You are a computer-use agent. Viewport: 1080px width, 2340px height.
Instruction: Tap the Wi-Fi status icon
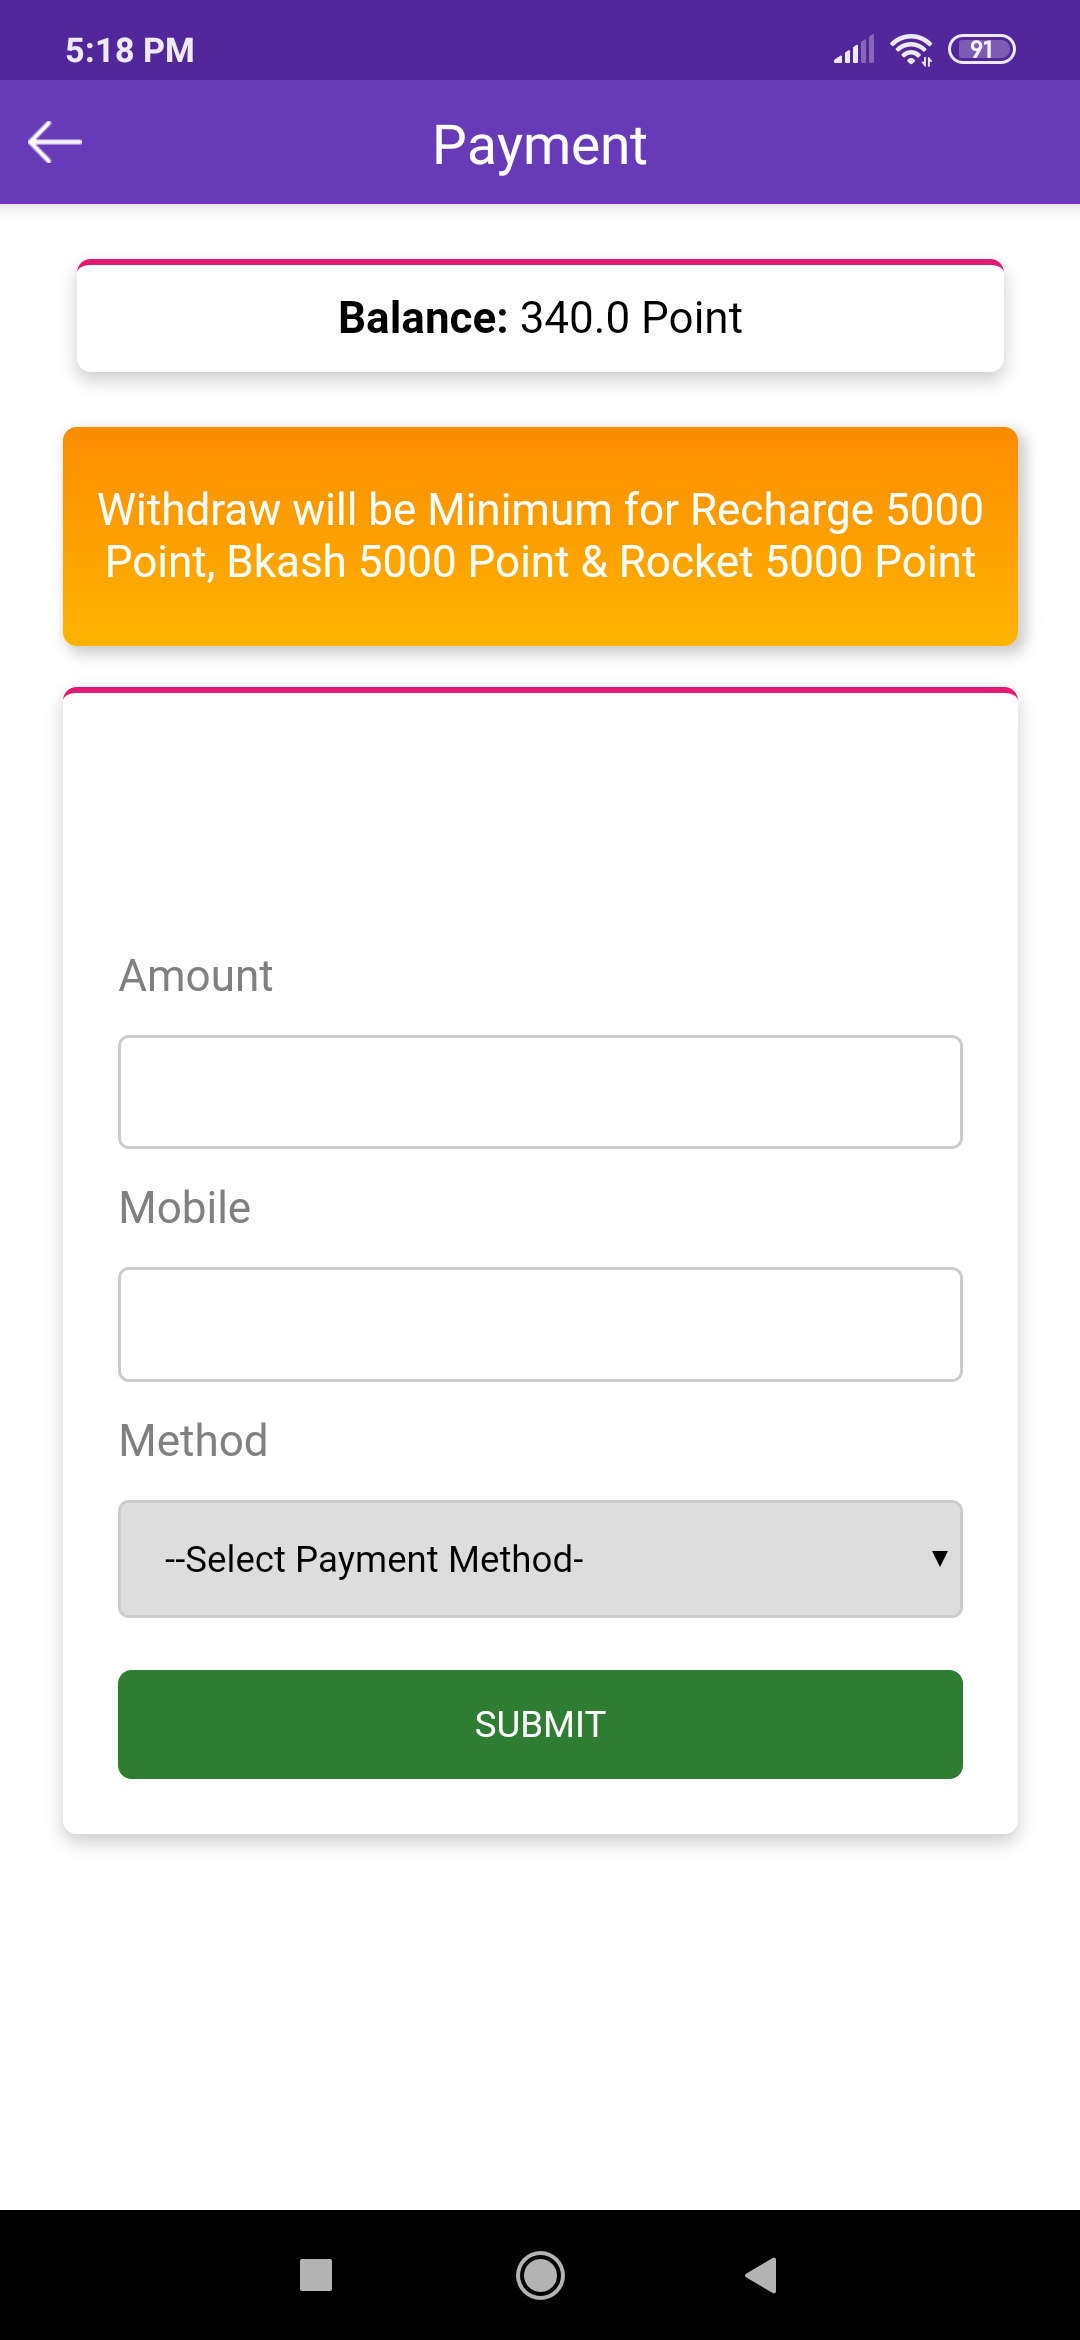coord(910,49)
